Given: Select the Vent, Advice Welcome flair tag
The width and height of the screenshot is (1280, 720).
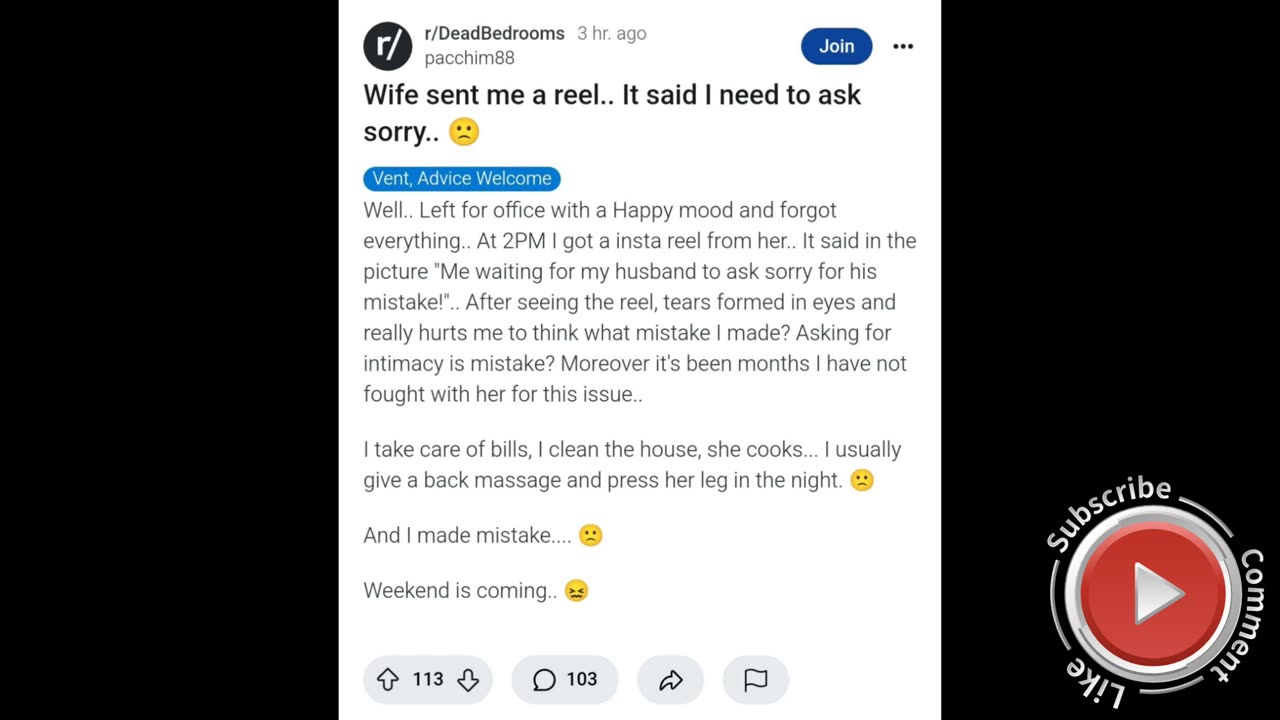Looking at the screenshot, I should (x=461, y=178).
